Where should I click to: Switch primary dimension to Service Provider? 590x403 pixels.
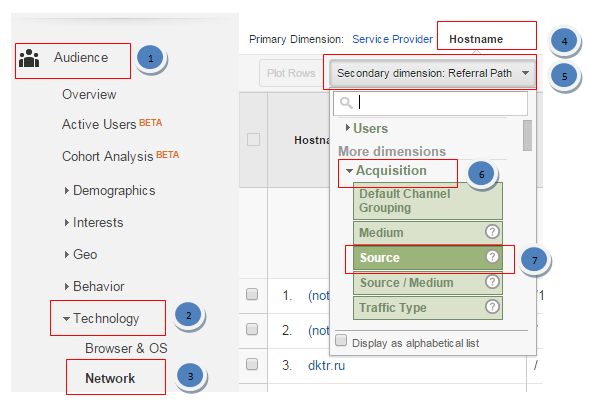[392, 39]
